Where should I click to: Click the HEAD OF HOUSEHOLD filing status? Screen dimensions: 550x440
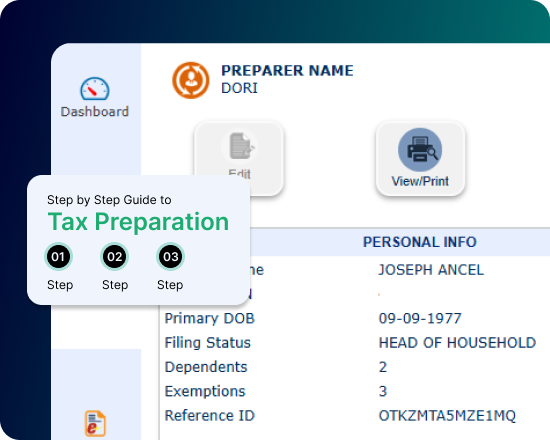pos(457,342)
